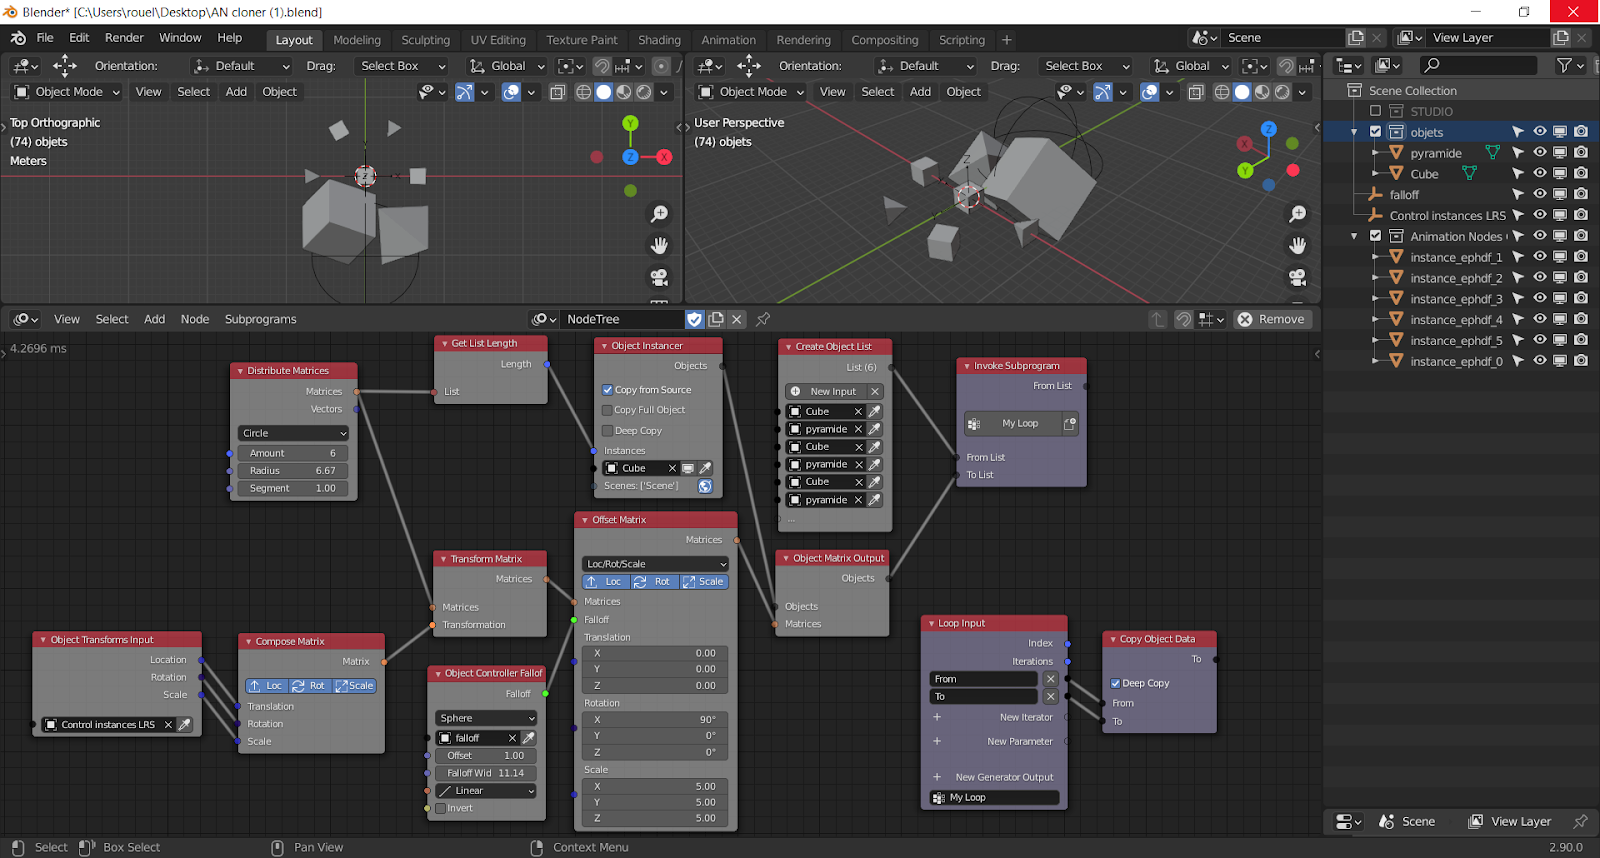
Task: Click parent node tree arrow icon
Action: coord(1157,319)
